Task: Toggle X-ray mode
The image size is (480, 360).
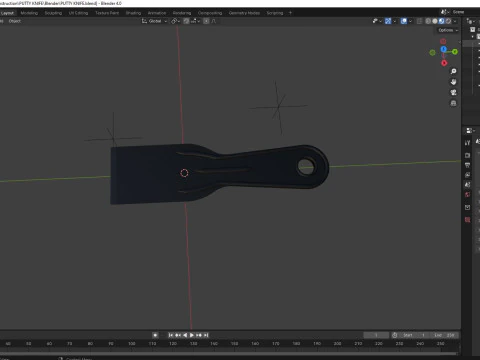Action: (x=419, y=21)
